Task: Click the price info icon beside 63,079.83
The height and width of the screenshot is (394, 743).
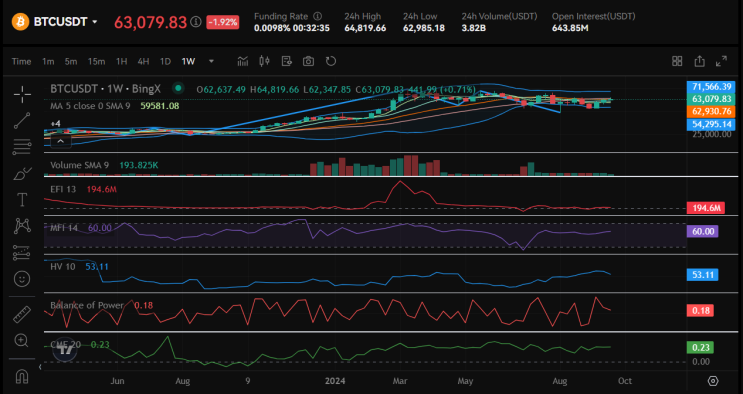Action: tap(196, 22)
